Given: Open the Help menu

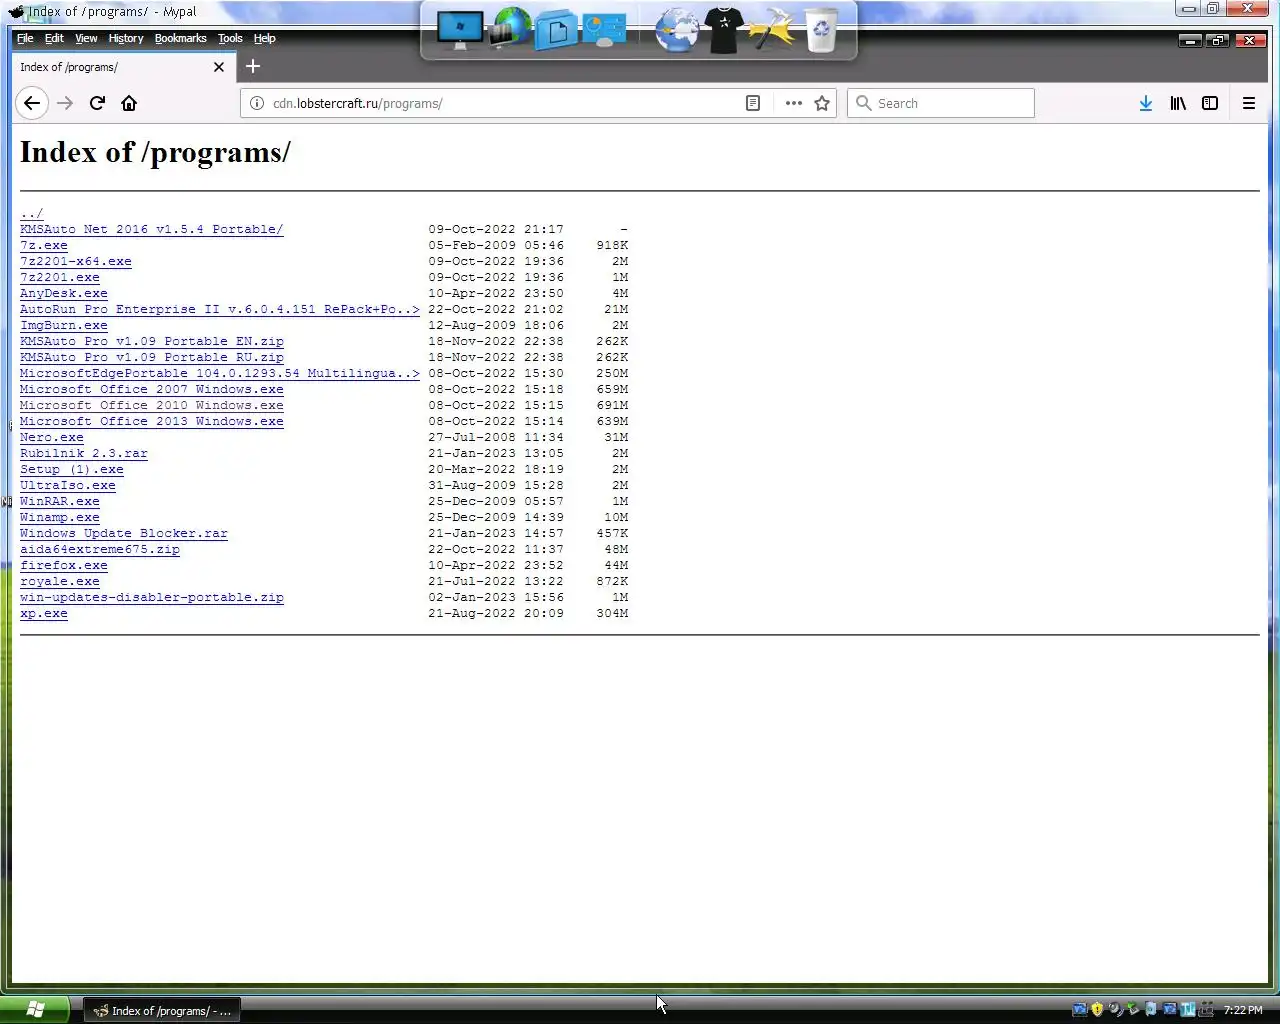Looking at the screenshot, I should point(264,38).
